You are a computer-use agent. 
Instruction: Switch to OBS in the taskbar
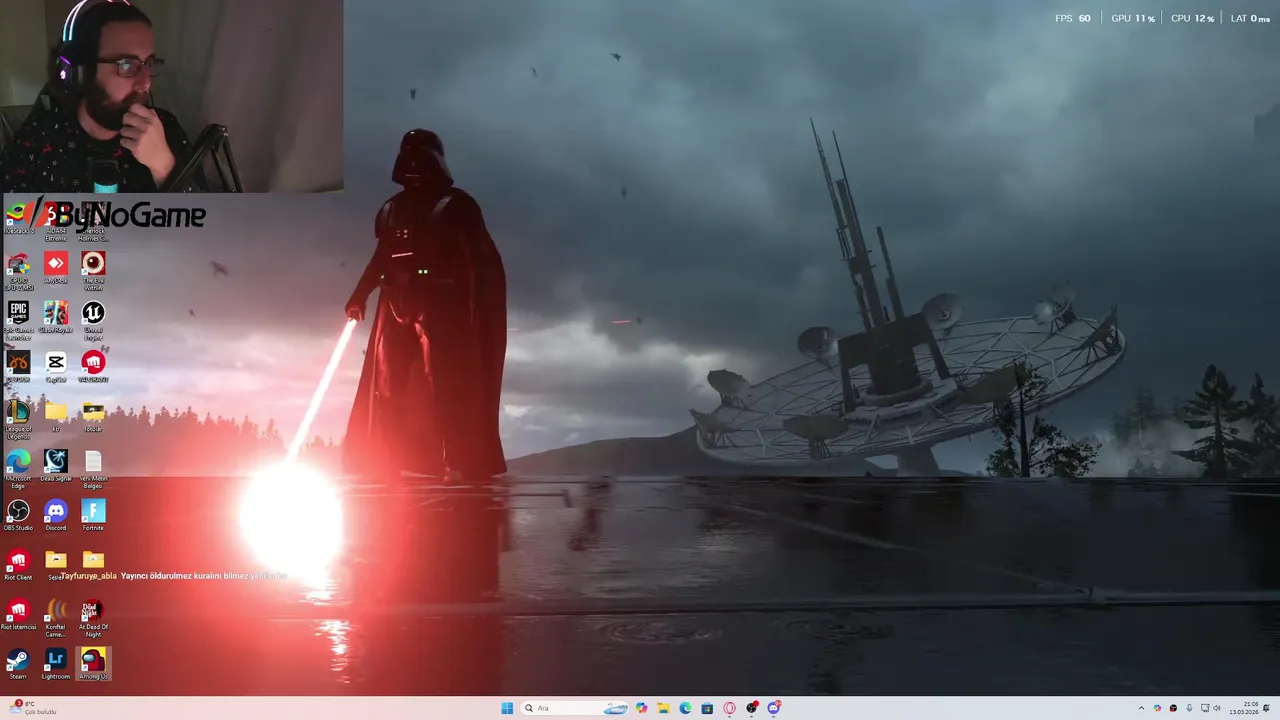[751, 708]
